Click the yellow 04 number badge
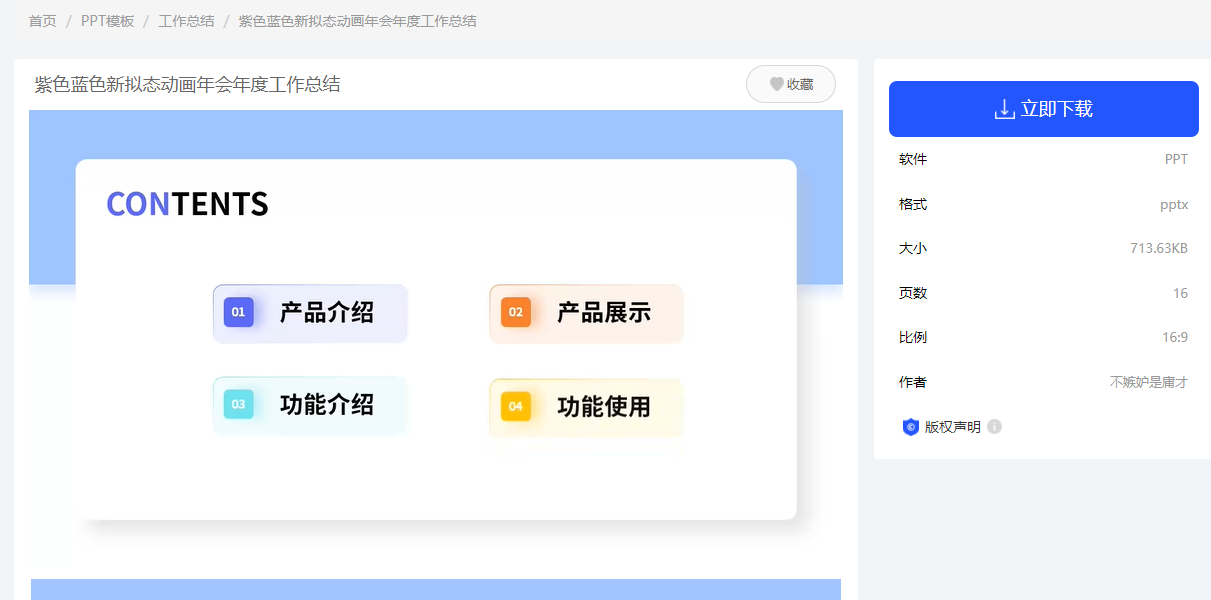Screen dimensions: 1211x600 click(x=516, y=406)
